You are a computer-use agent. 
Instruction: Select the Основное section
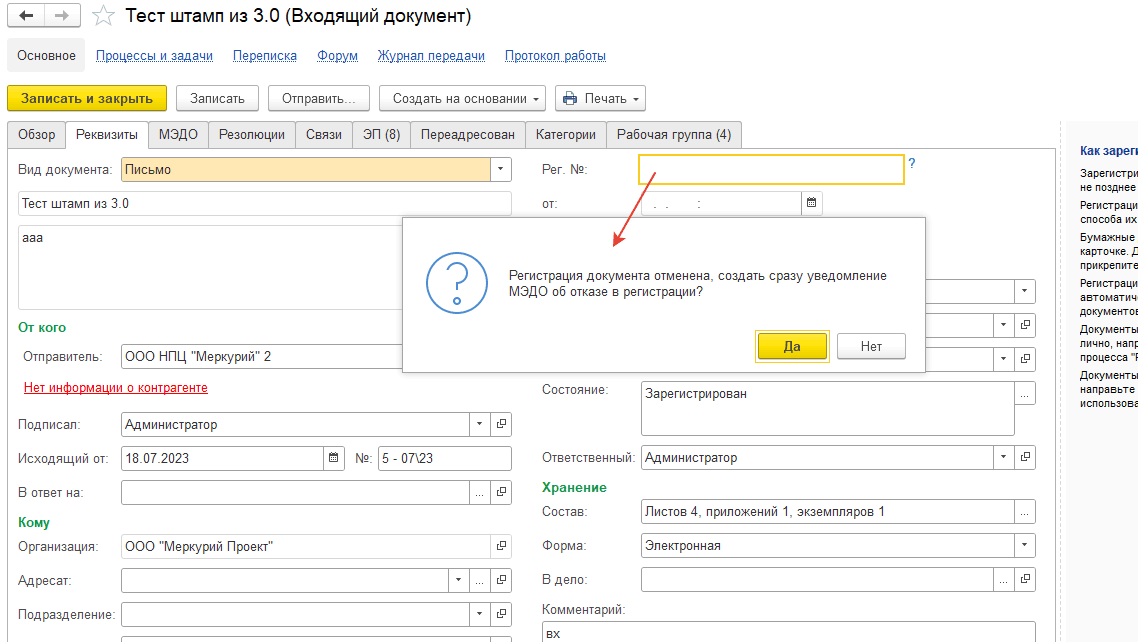pos(46,56)
